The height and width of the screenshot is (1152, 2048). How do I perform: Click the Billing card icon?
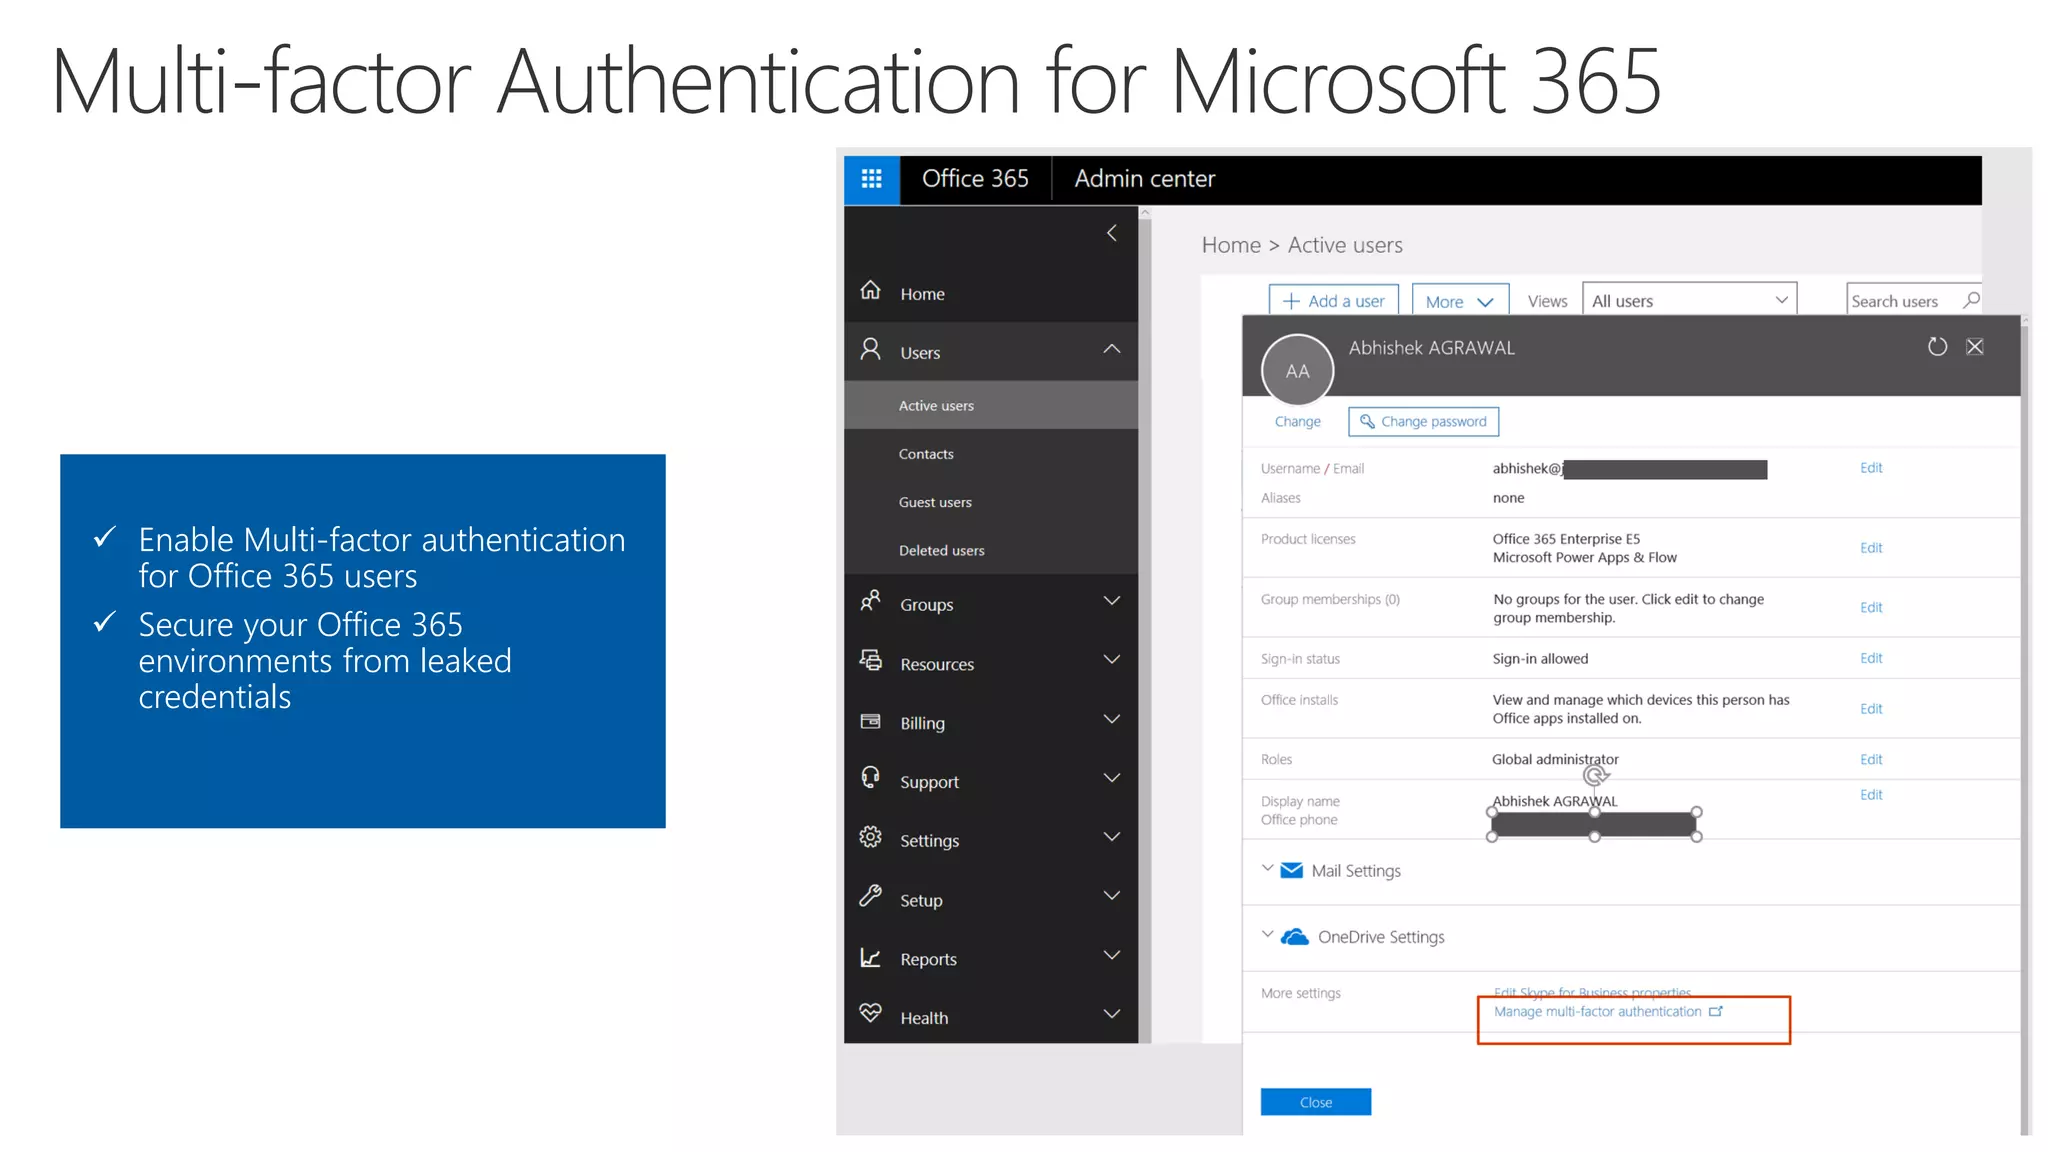click(870, 721)
